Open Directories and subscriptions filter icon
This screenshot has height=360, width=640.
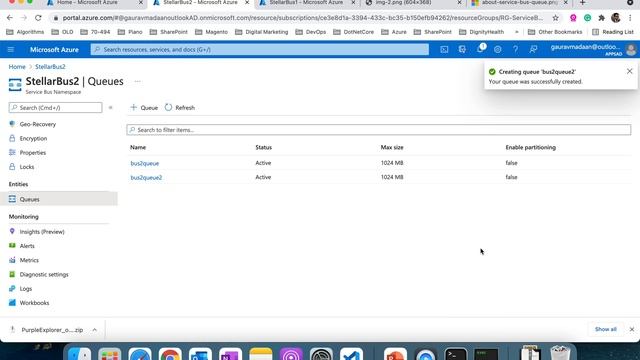pos(462,49)
